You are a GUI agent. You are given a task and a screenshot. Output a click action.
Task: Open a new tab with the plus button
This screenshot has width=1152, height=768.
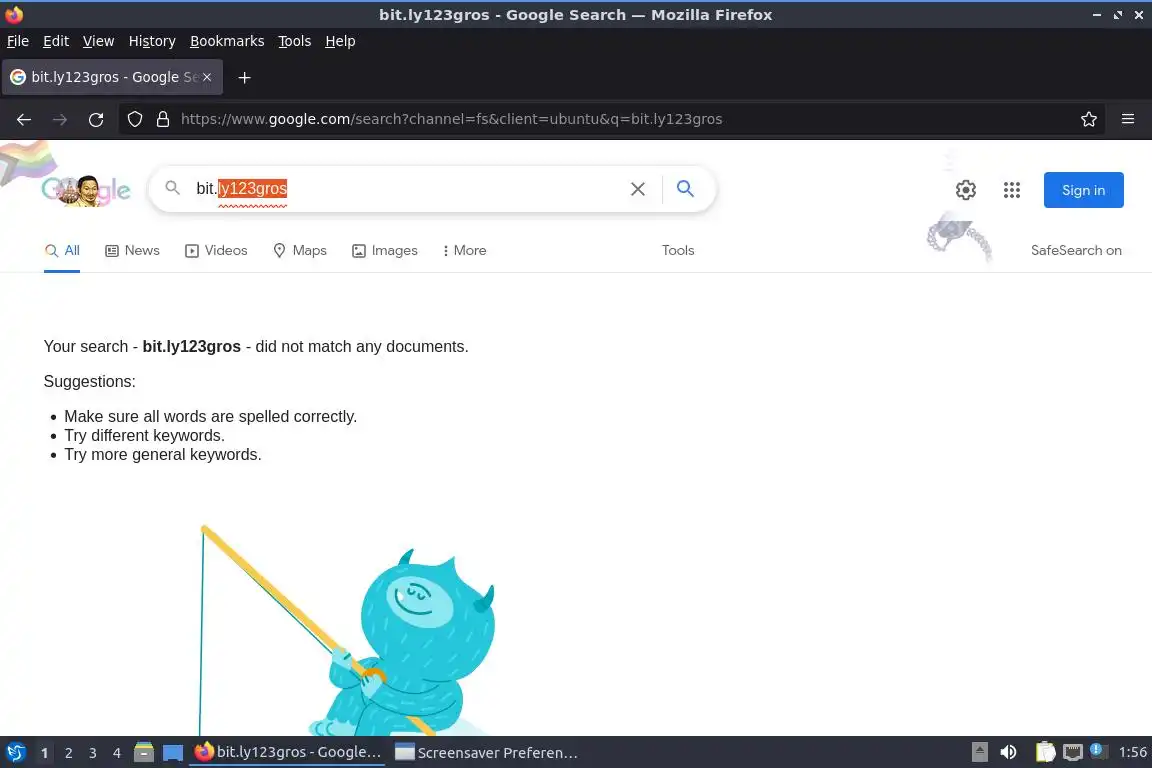coord(245,77)
